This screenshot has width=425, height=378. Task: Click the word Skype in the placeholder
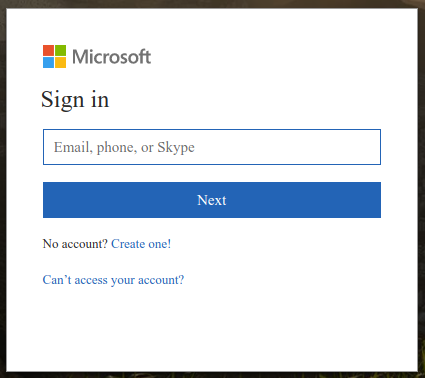point(176,147)
